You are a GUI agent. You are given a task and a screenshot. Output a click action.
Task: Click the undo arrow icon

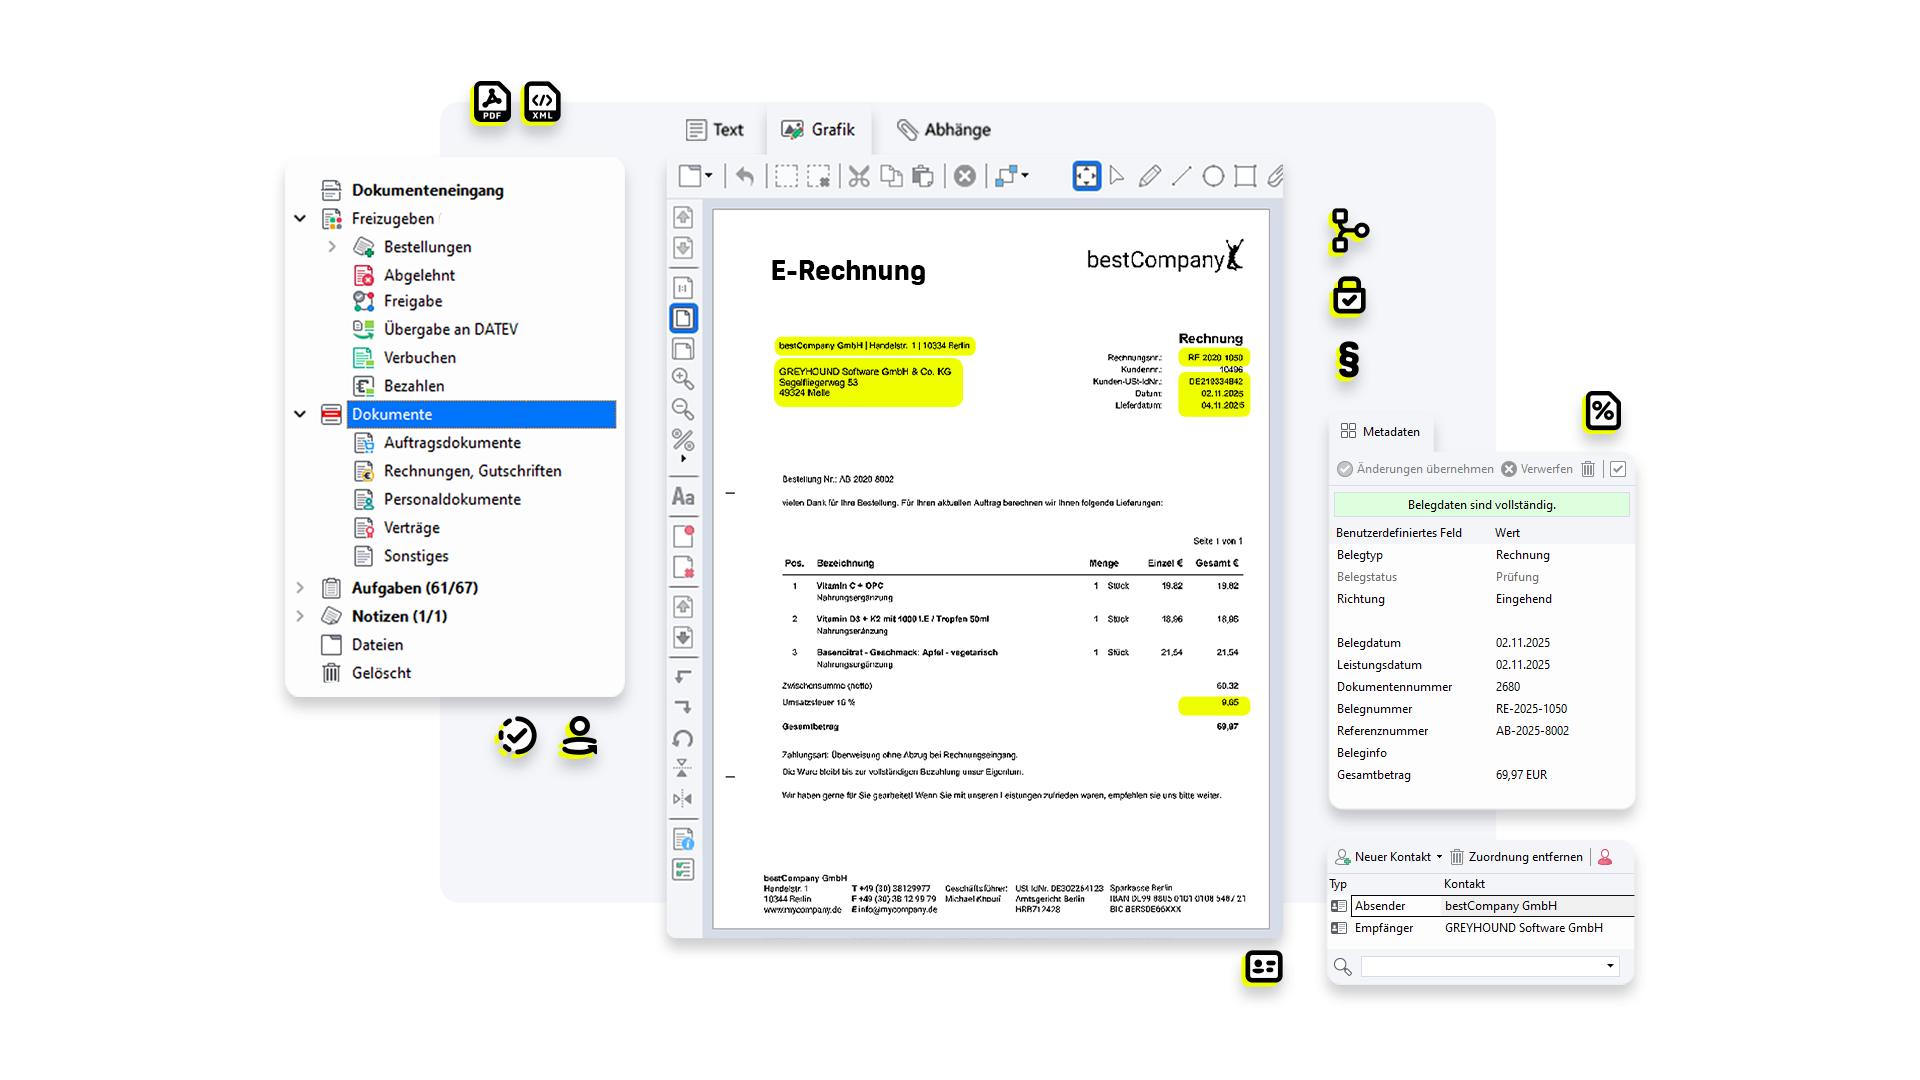[x=745, y=177]
